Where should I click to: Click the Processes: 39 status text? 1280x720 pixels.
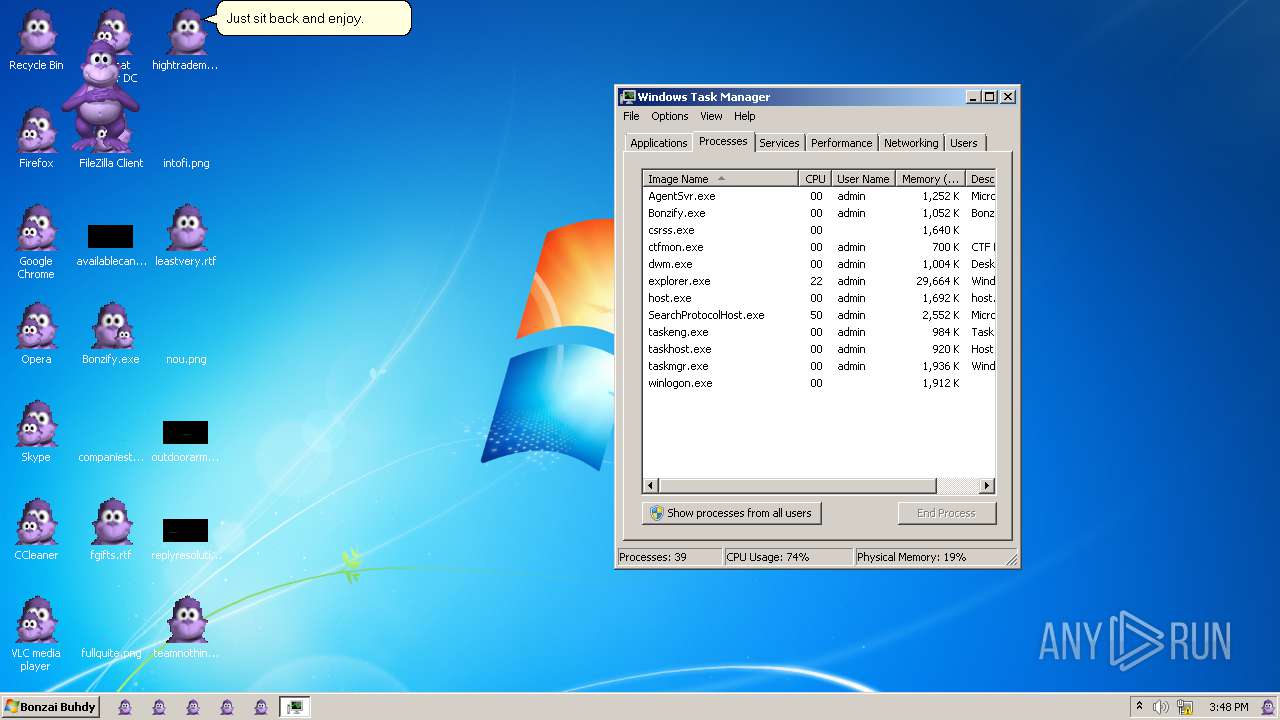[653, 557]
